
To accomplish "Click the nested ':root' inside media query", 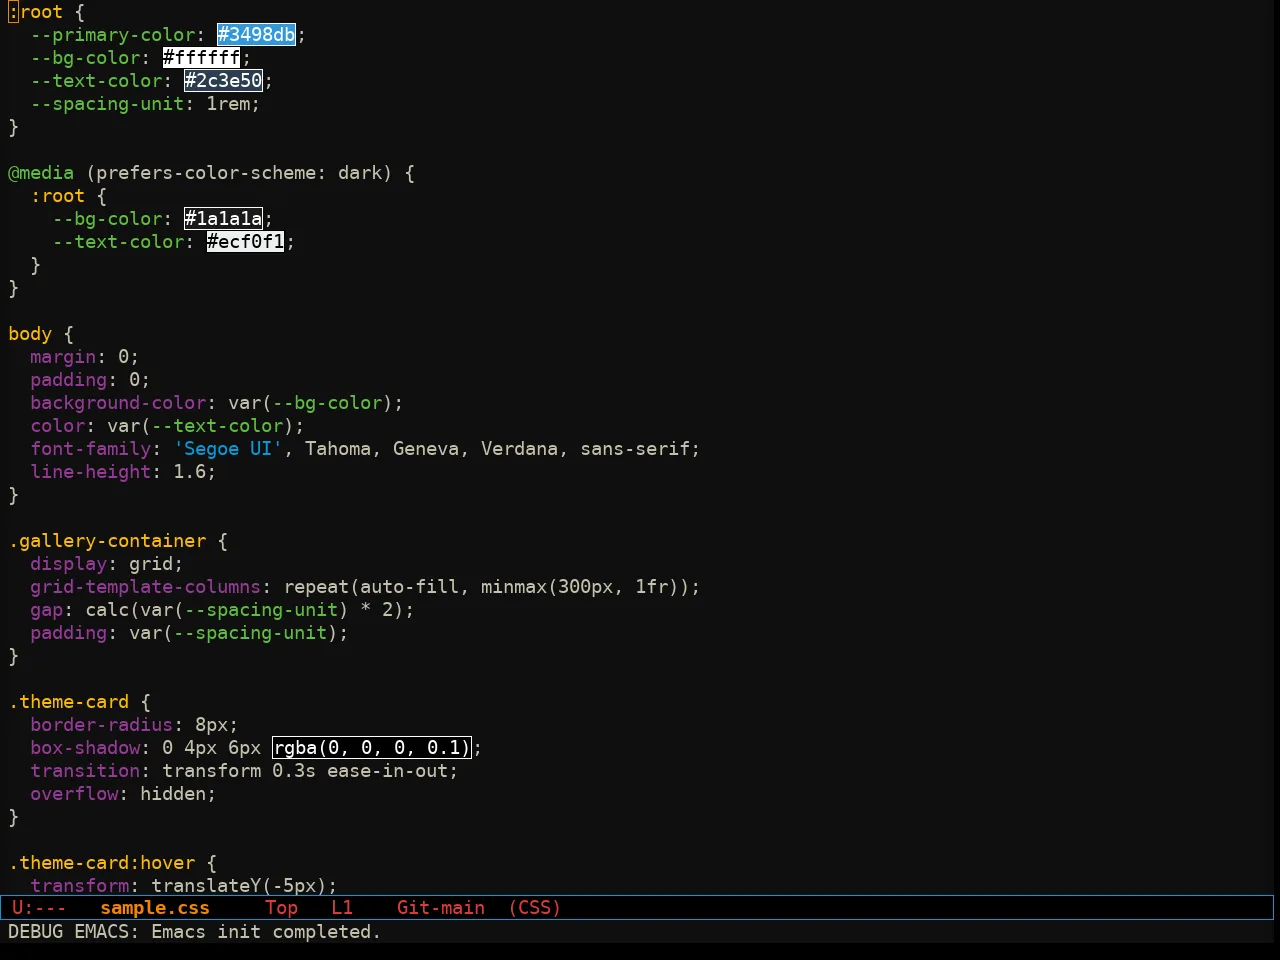I will (x=58, y=196).
